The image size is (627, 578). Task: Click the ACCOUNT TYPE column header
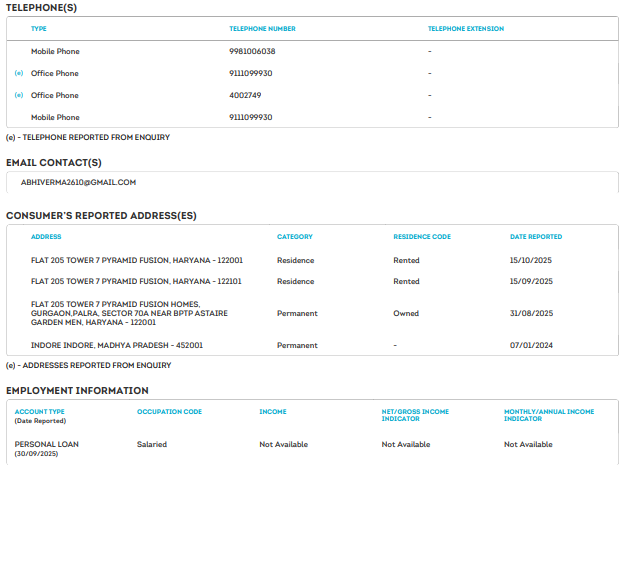pyautogui.click(x=40, y=412)
